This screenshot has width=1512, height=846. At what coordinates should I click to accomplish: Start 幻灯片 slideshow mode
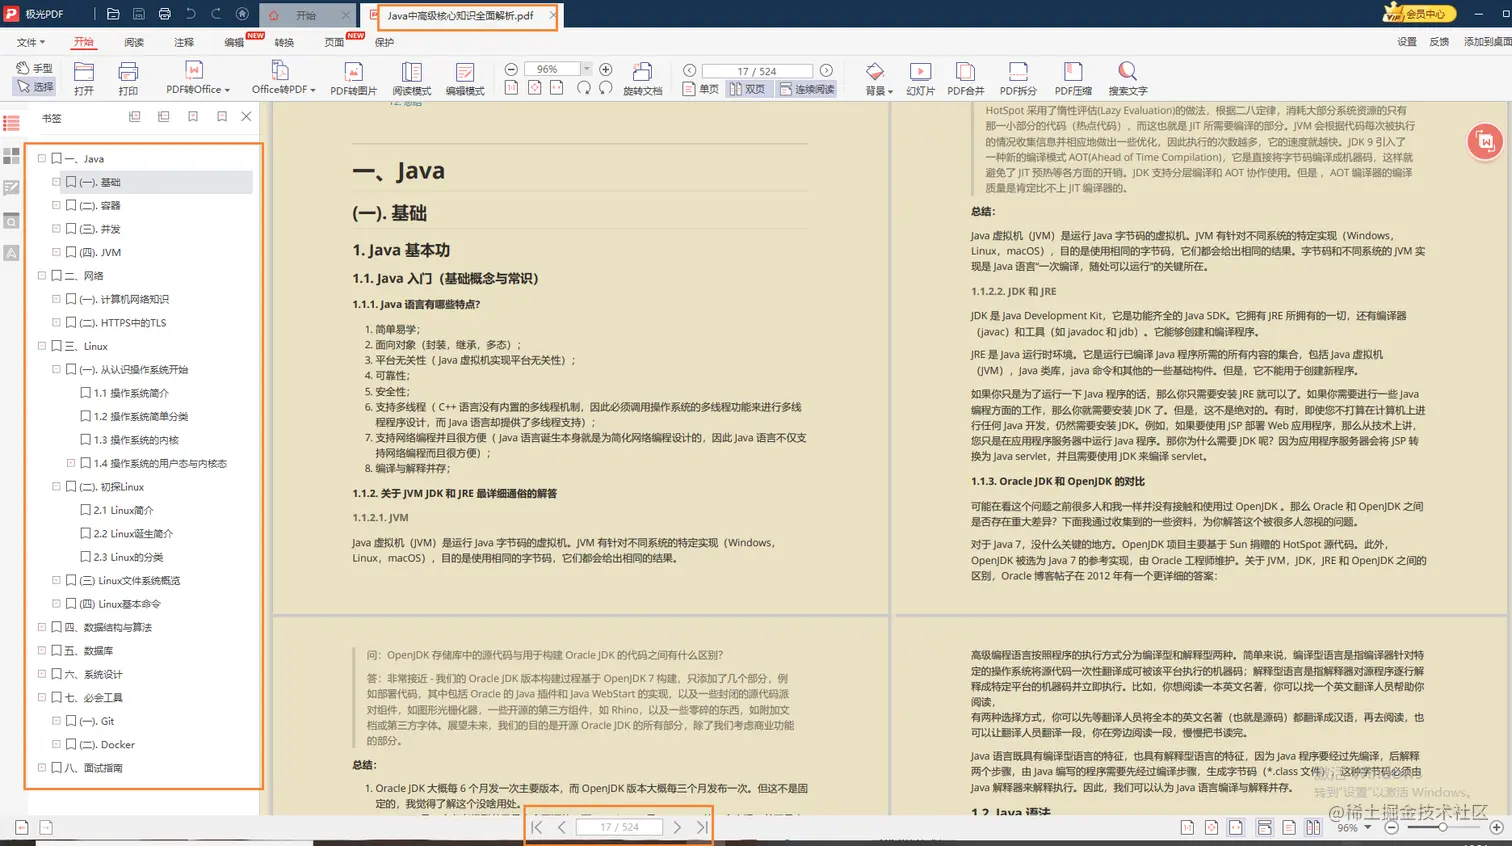(x=920, y=79)
